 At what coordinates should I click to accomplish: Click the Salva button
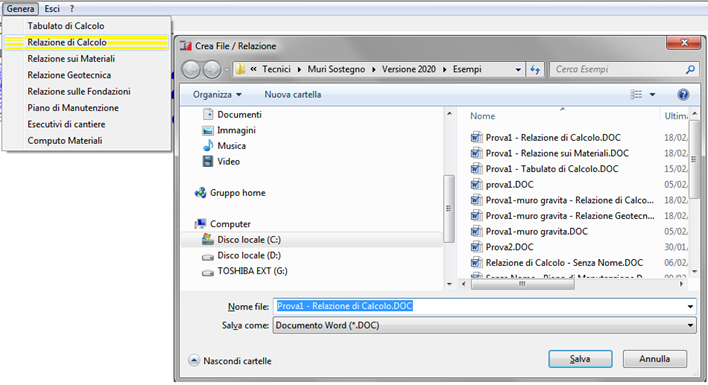click(x=580, y=359)
